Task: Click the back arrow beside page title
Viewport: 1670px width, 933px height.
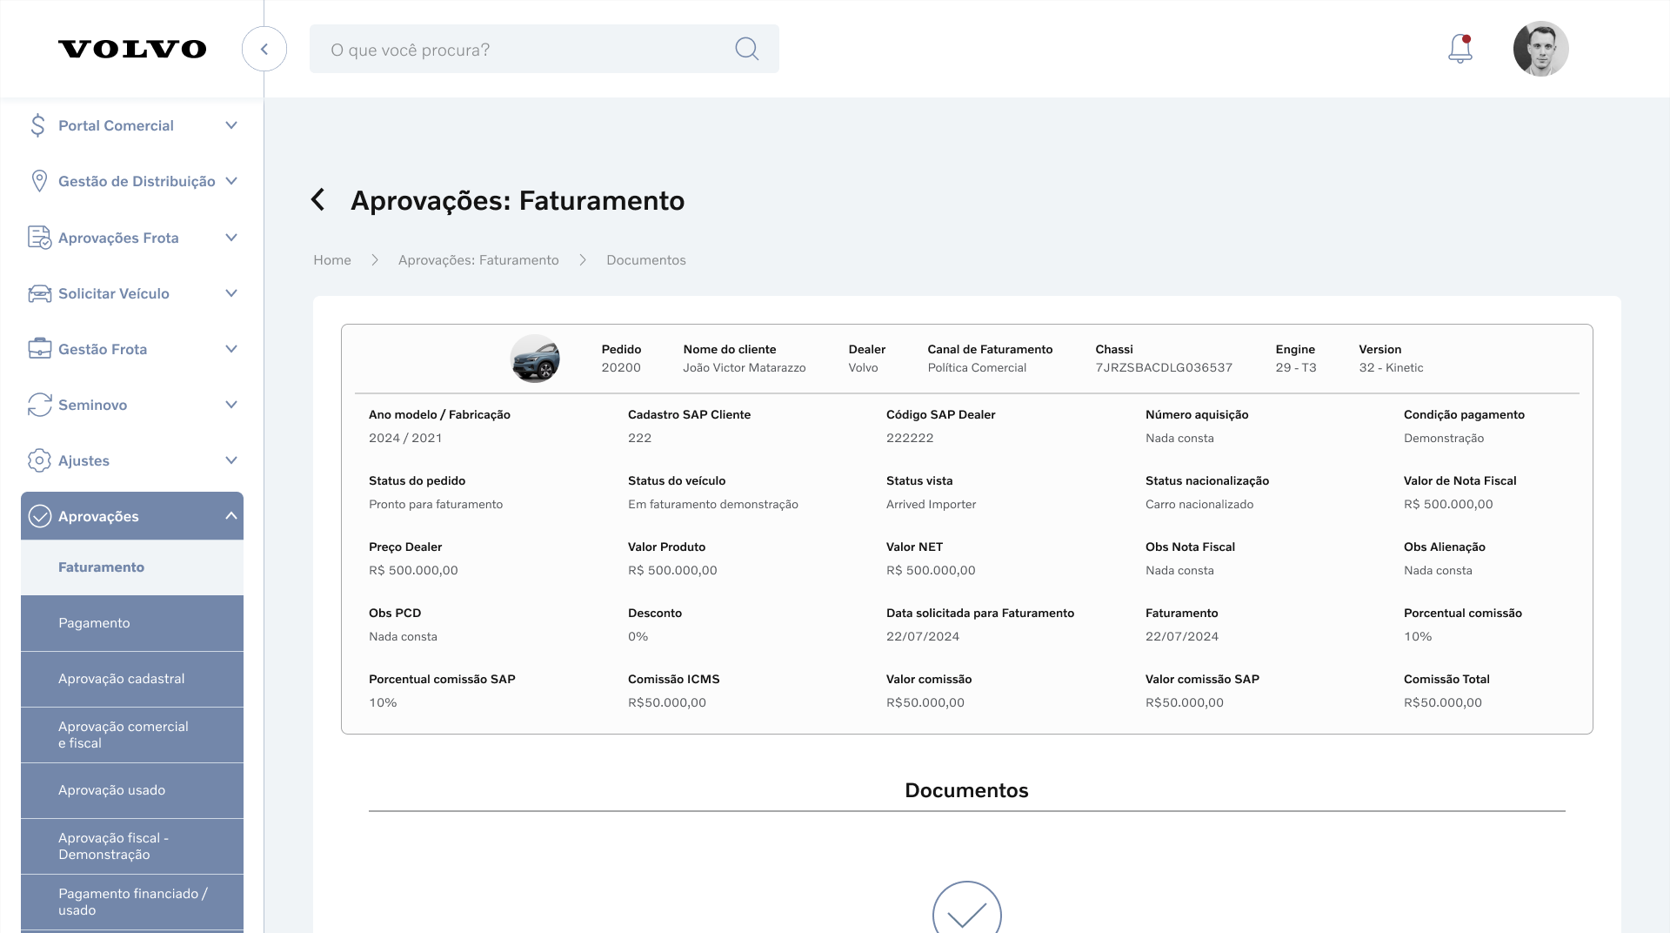Action: pyautogui.click(x=318, y=200)
